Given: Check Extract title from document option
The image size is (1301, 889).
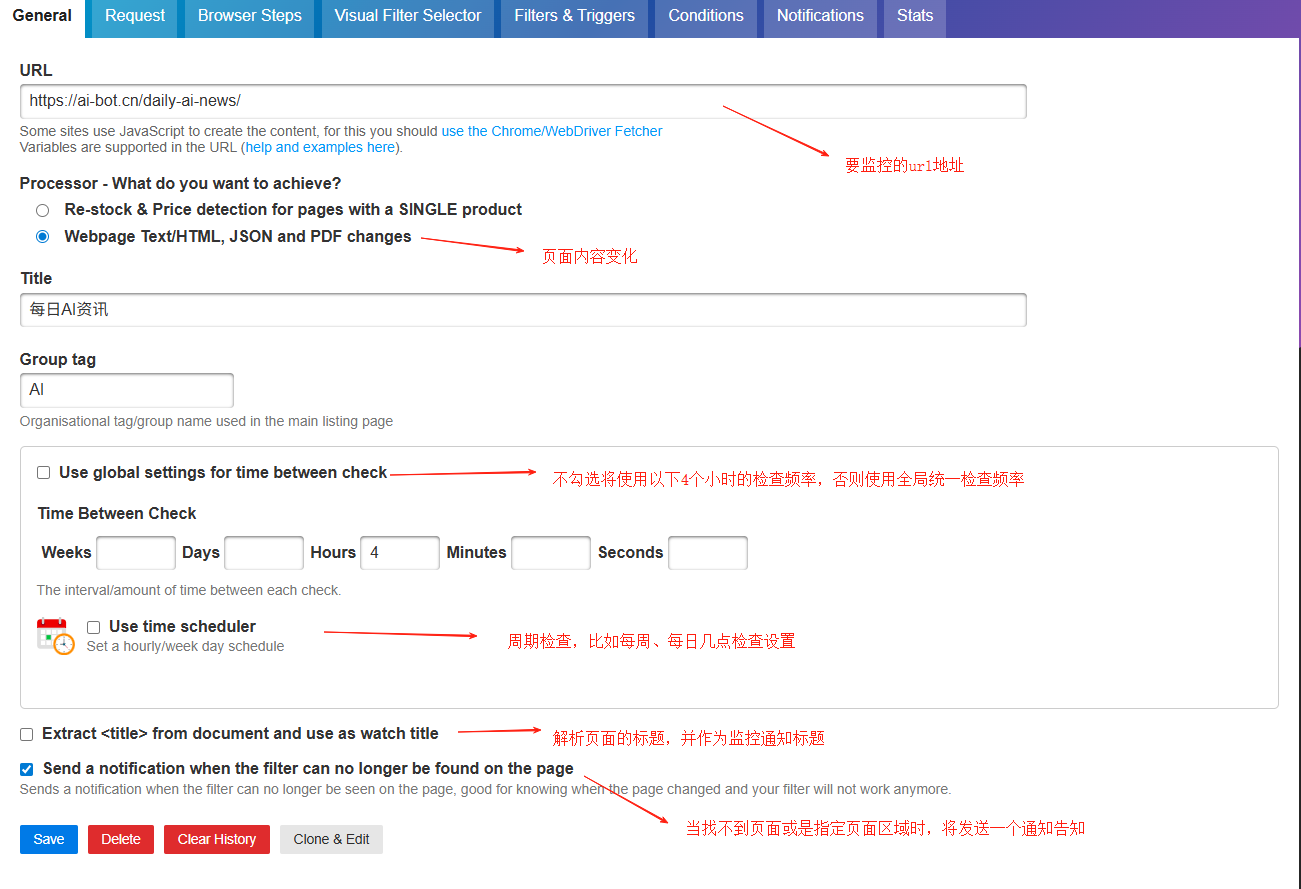Looking at the screenshot, I should (x=27, y=734).
